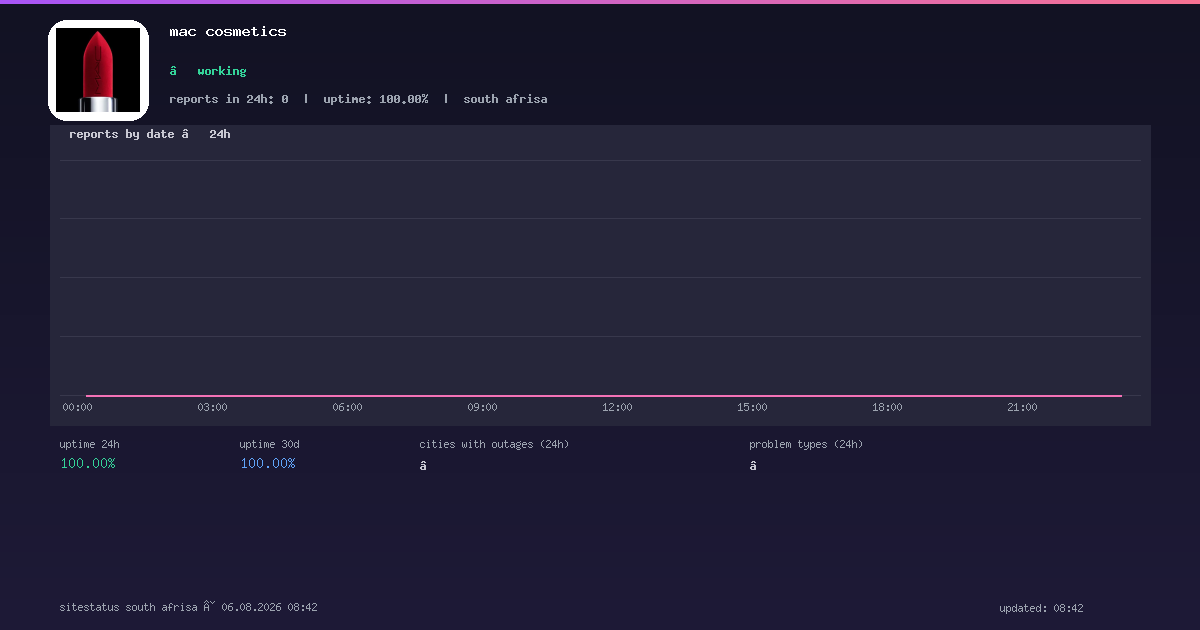
Task: Click the problem types placeholder symbol
Action: click(x=753, y=465)
